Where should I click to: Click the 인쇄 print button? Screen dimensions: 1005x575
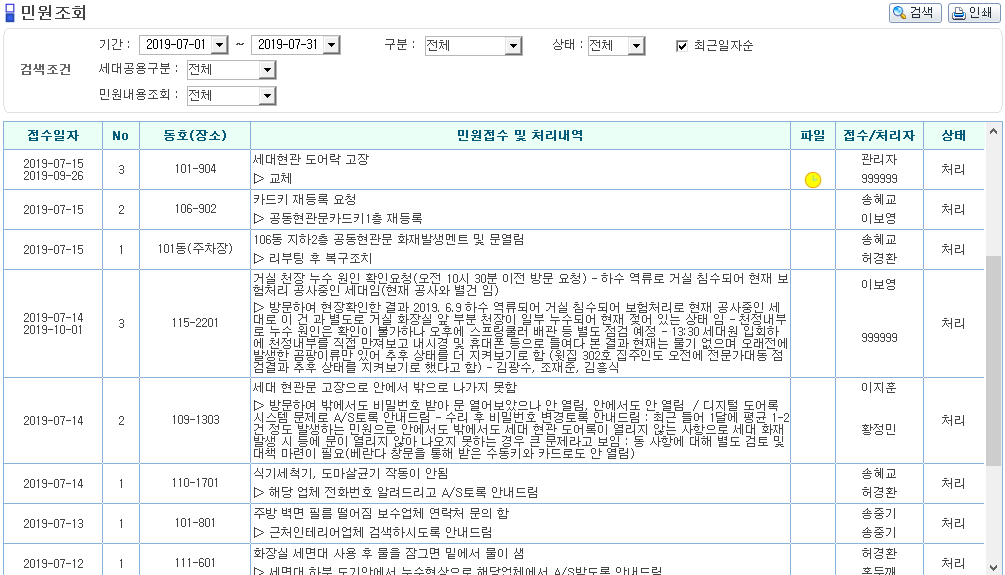click(x=974, y=13)
